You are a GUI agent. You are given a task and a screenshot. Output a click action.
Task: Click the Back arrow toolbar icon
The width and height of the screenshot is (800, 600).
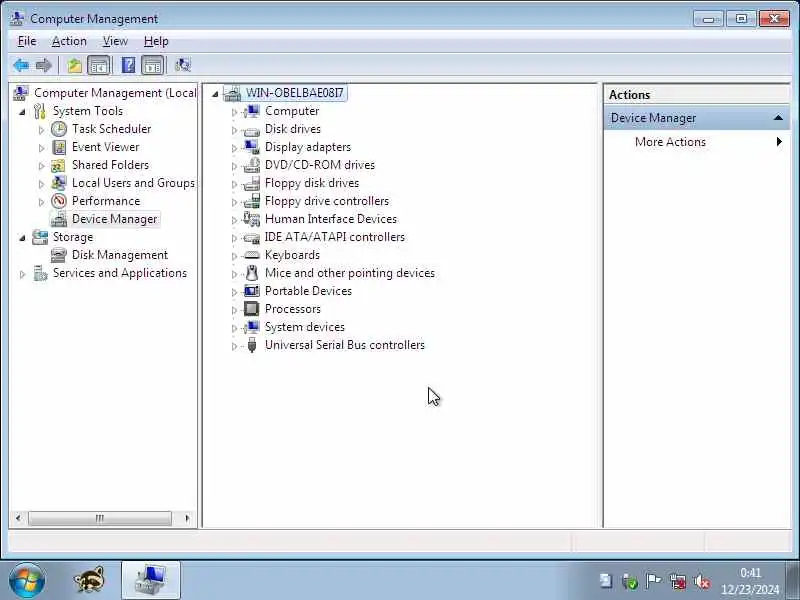(x=21, y=65)
